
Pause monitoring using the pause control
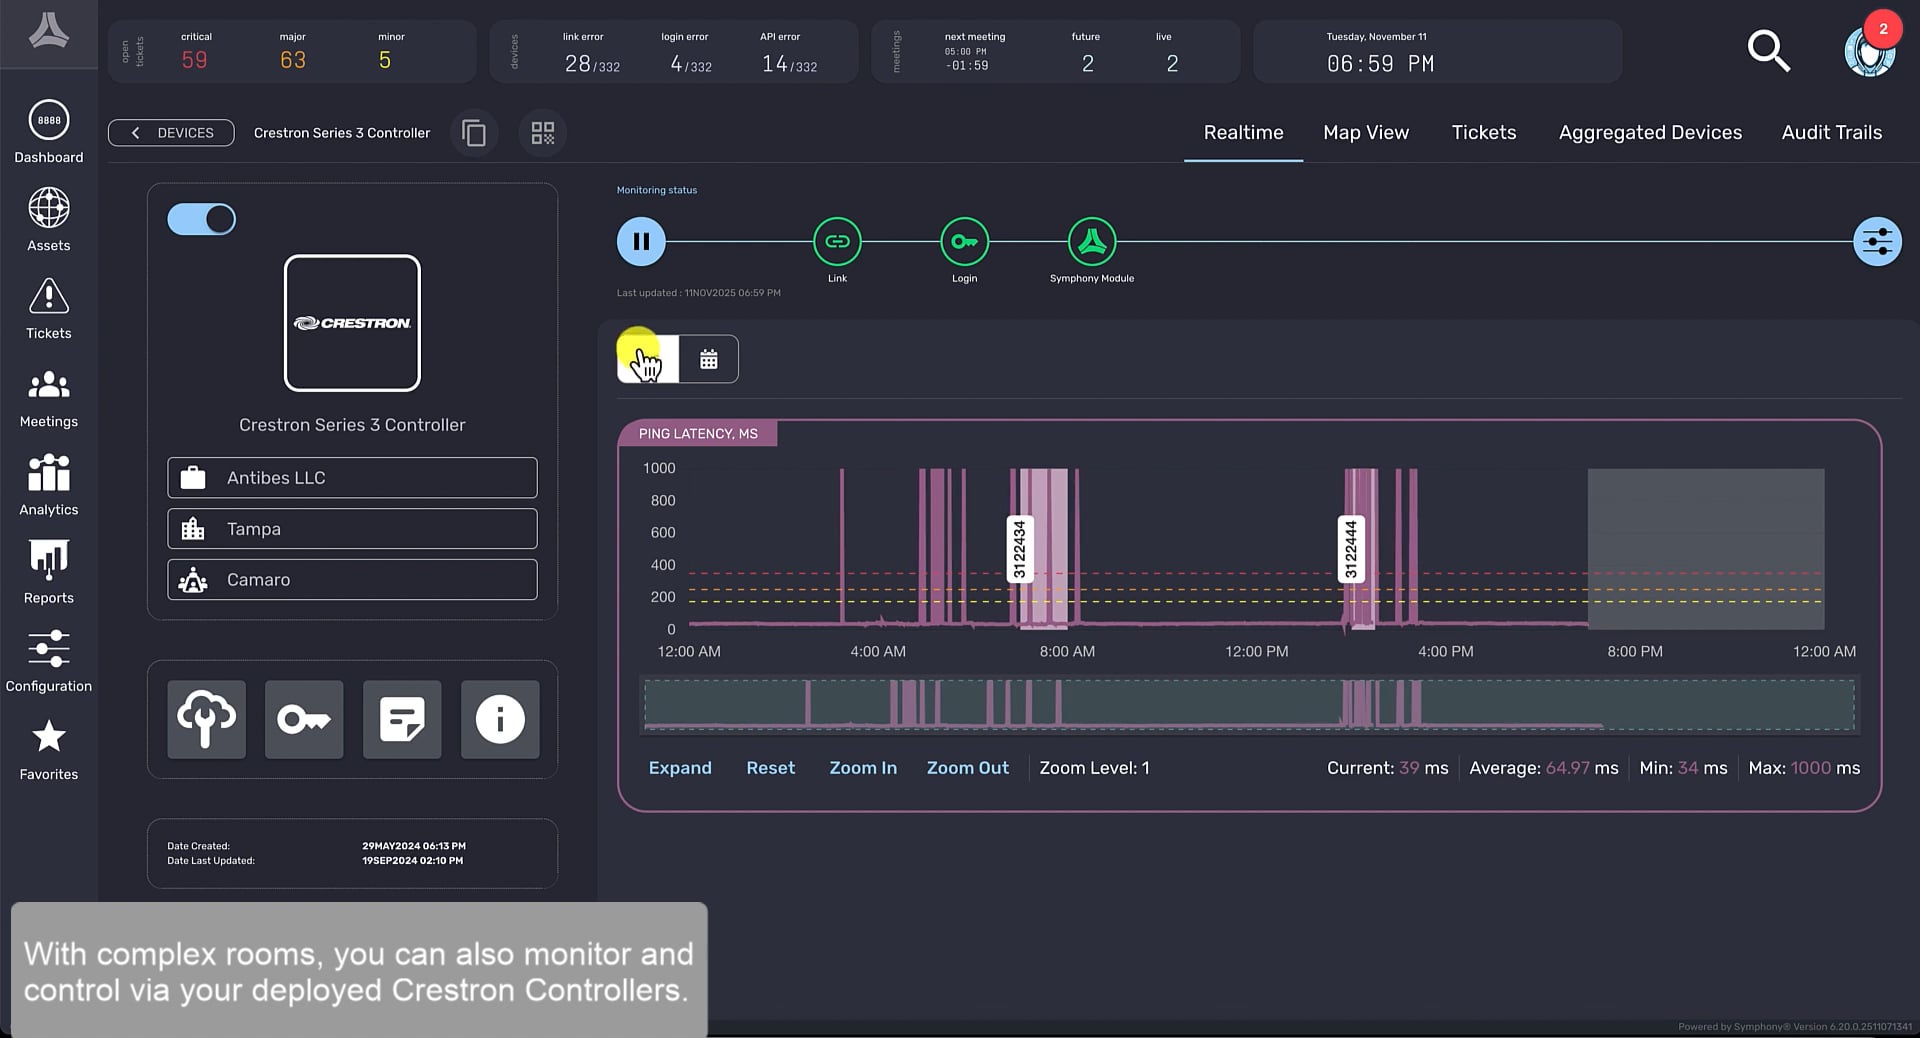(x=641, y=241)
